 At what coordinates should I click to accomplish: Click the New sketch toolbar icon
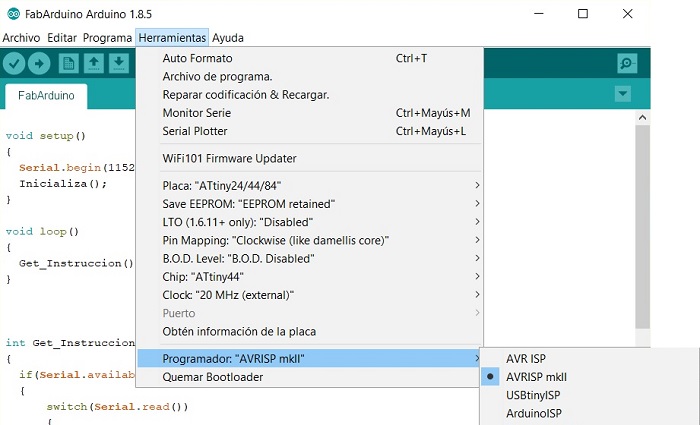68,63
